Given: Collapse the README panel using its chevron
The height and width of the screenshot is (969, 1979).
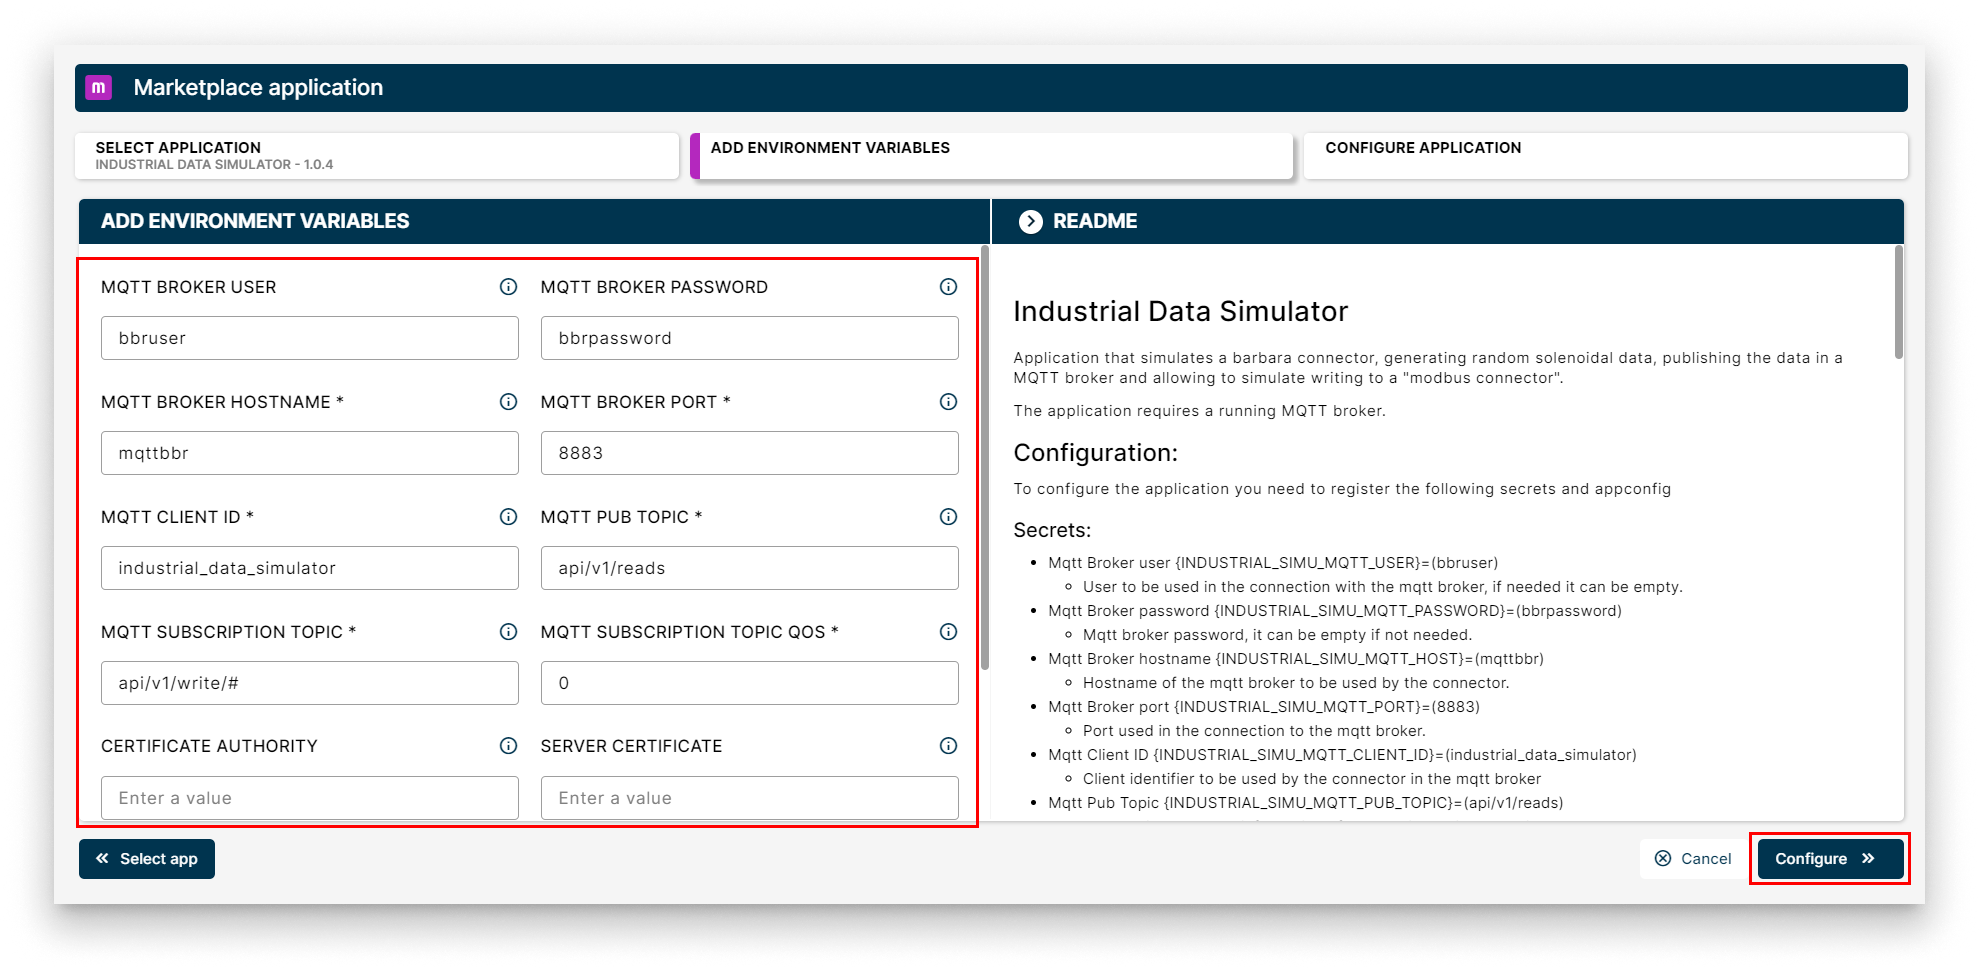Looking at the screenshot, I should [1029, 221].
